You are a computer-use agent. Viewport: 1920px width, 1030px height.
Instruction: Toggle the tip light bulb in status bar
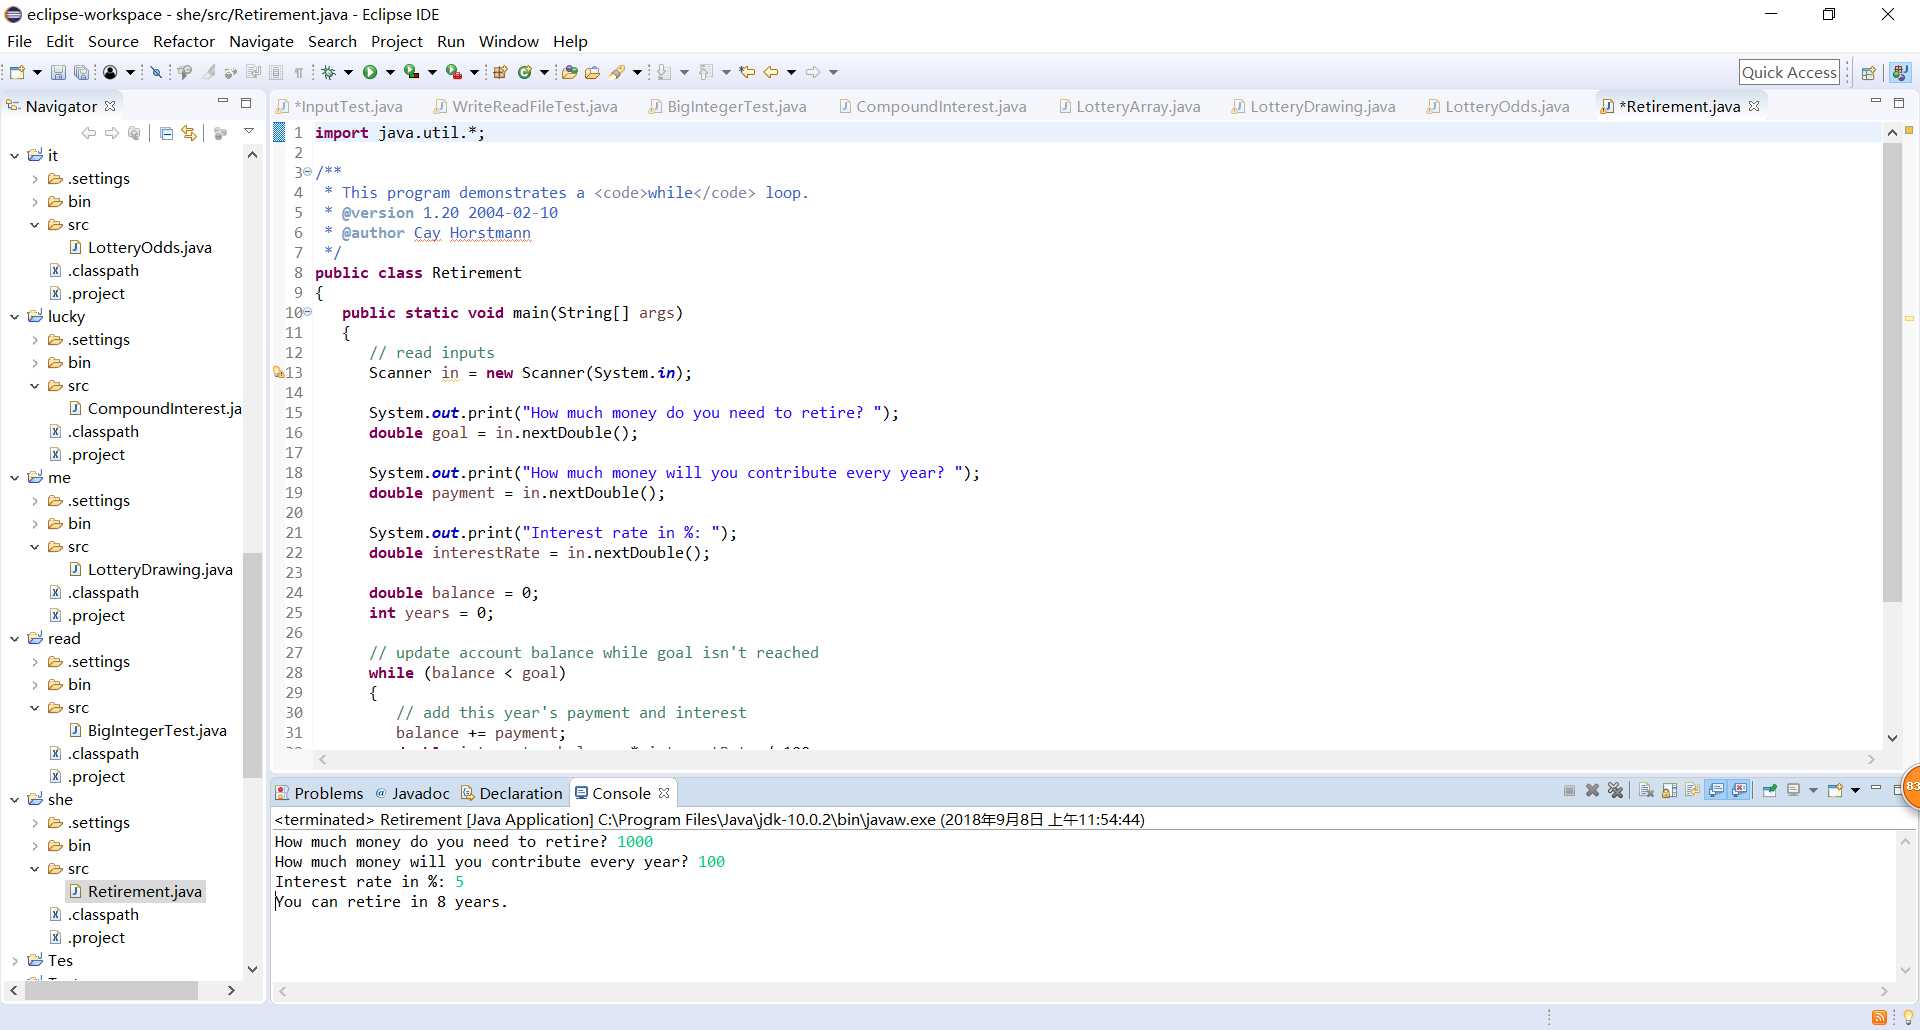point(1908,1017)
